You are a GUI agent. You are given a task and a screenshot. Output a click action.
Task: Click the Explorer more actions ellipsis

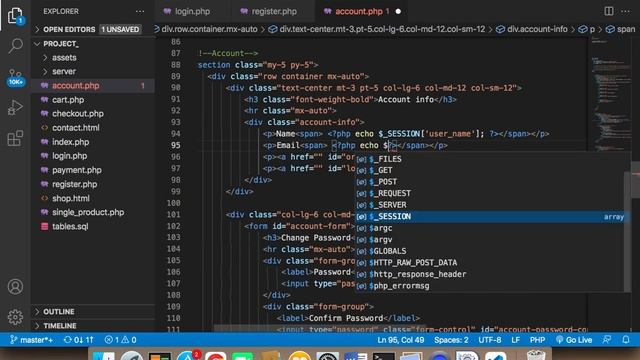click(140, 11)
